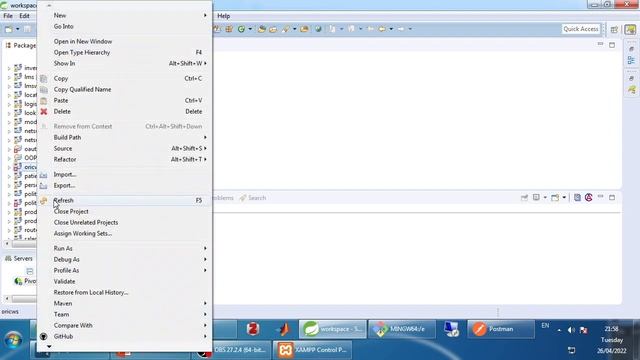640x360 pixels.
Task: Click the GitHub octocat icon
Action: coord(44,336)
